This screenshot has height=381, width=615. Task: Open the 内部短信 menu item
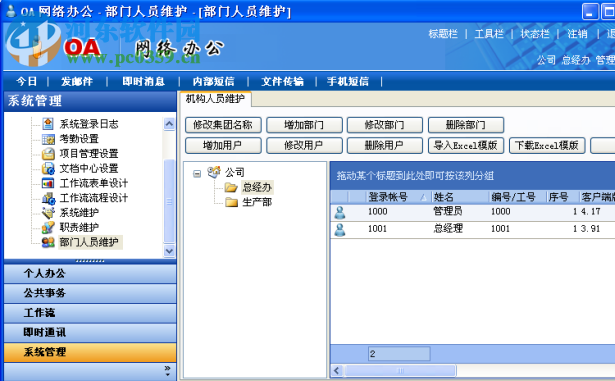pos(213,82)
